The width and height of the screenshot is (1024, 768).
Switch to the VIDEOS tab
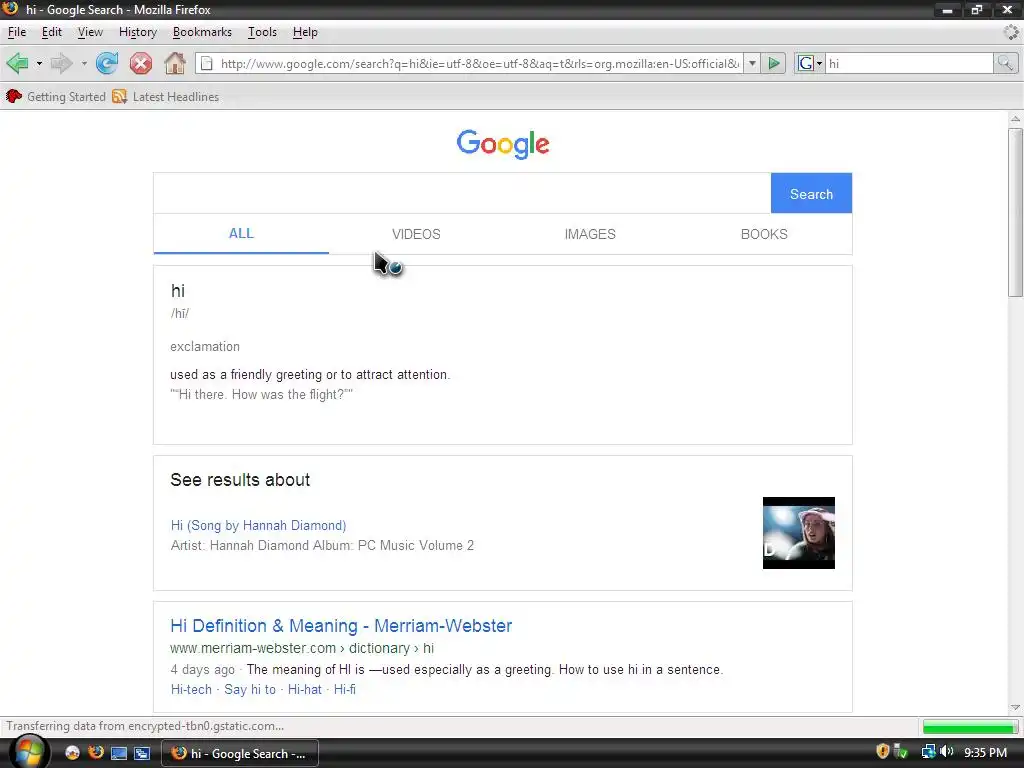416,234
